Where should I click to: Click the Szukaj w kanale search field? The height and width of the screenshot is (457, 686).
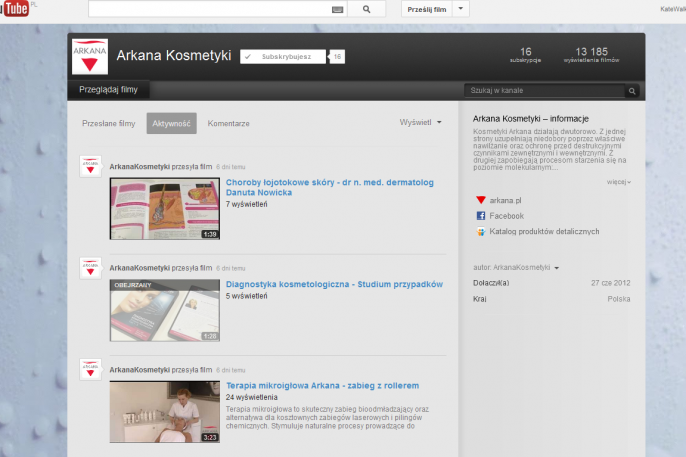(x=544, y=91)
